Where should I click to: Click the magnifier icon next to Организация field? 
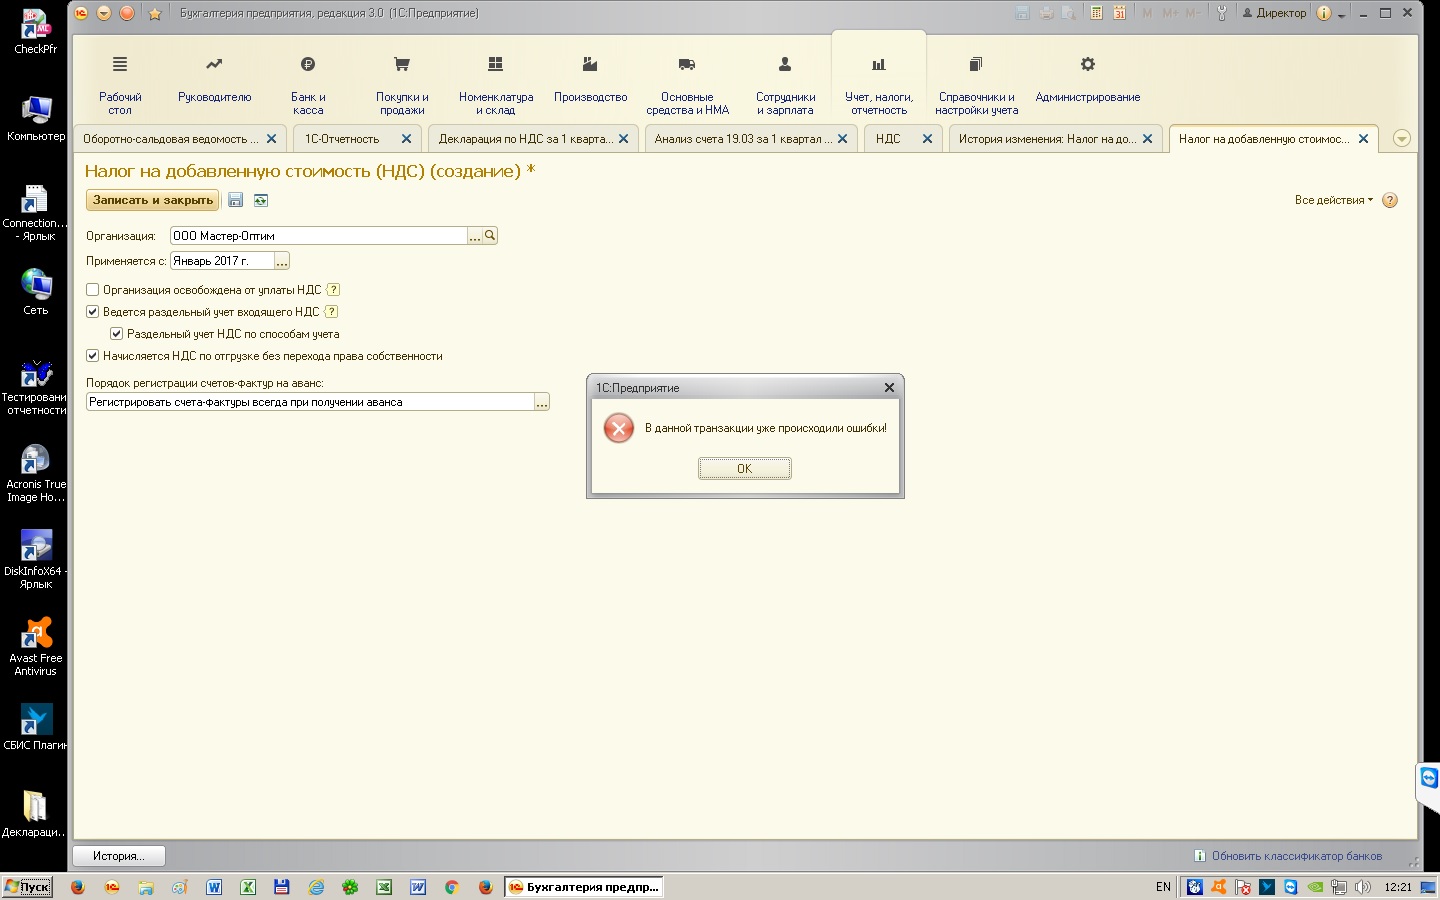click(x=490, y=235)
